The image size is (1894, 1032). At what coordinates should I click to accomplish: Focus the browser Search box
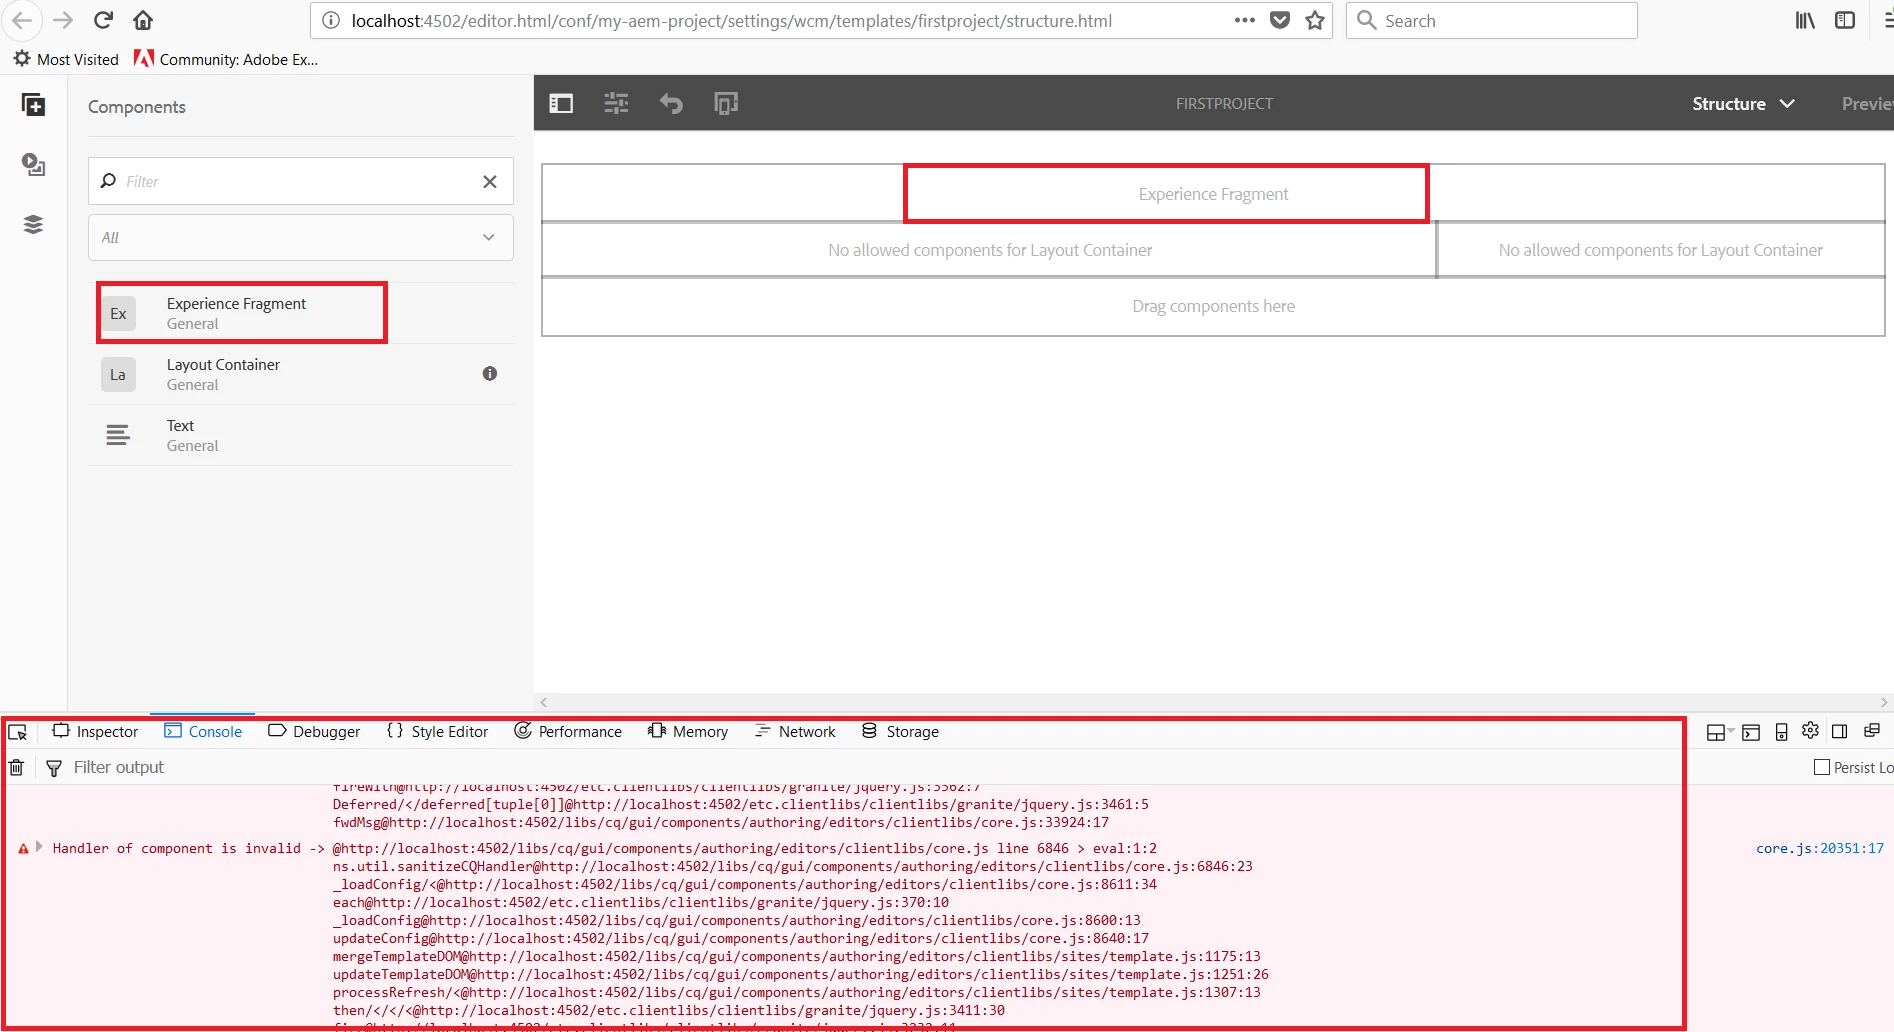coord(1492,20)
